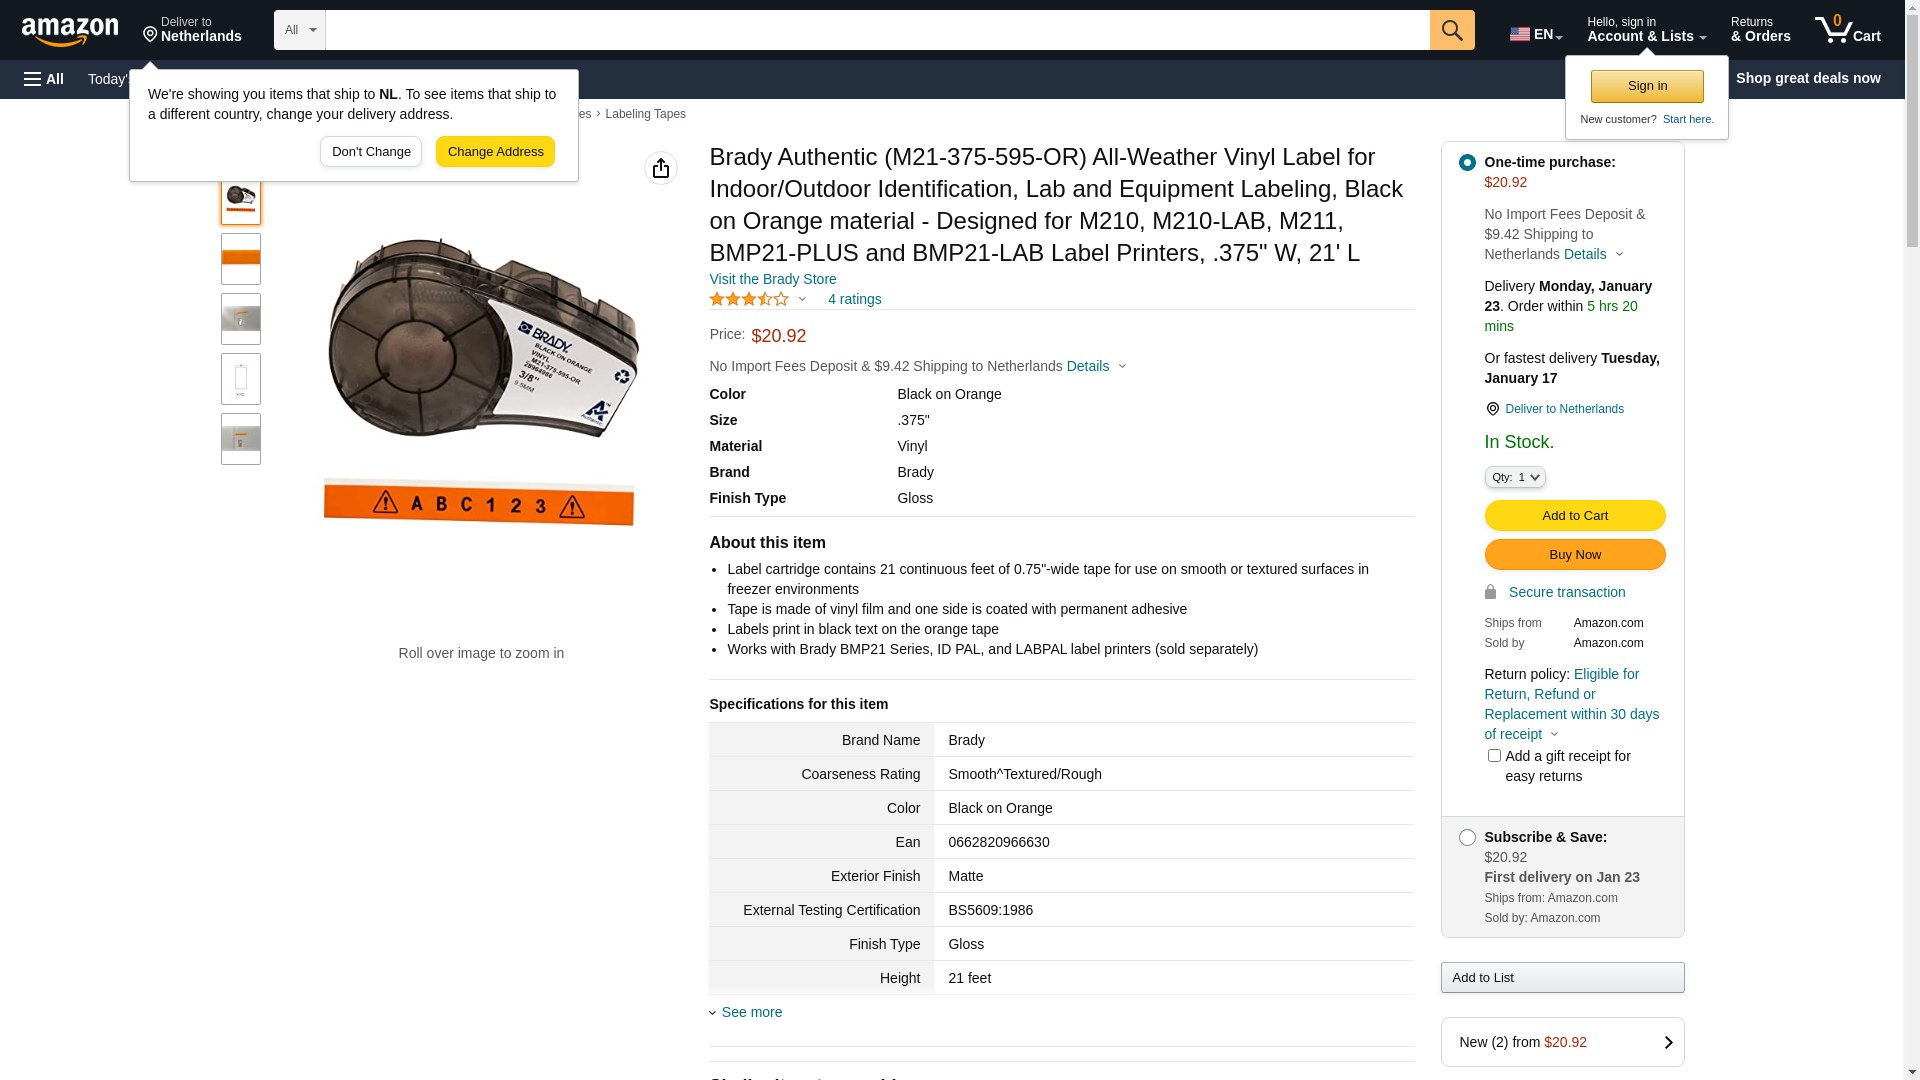Screen dimensions: 1920x1080
Task: Click the share icon on product image
Action: coord(661,168)
